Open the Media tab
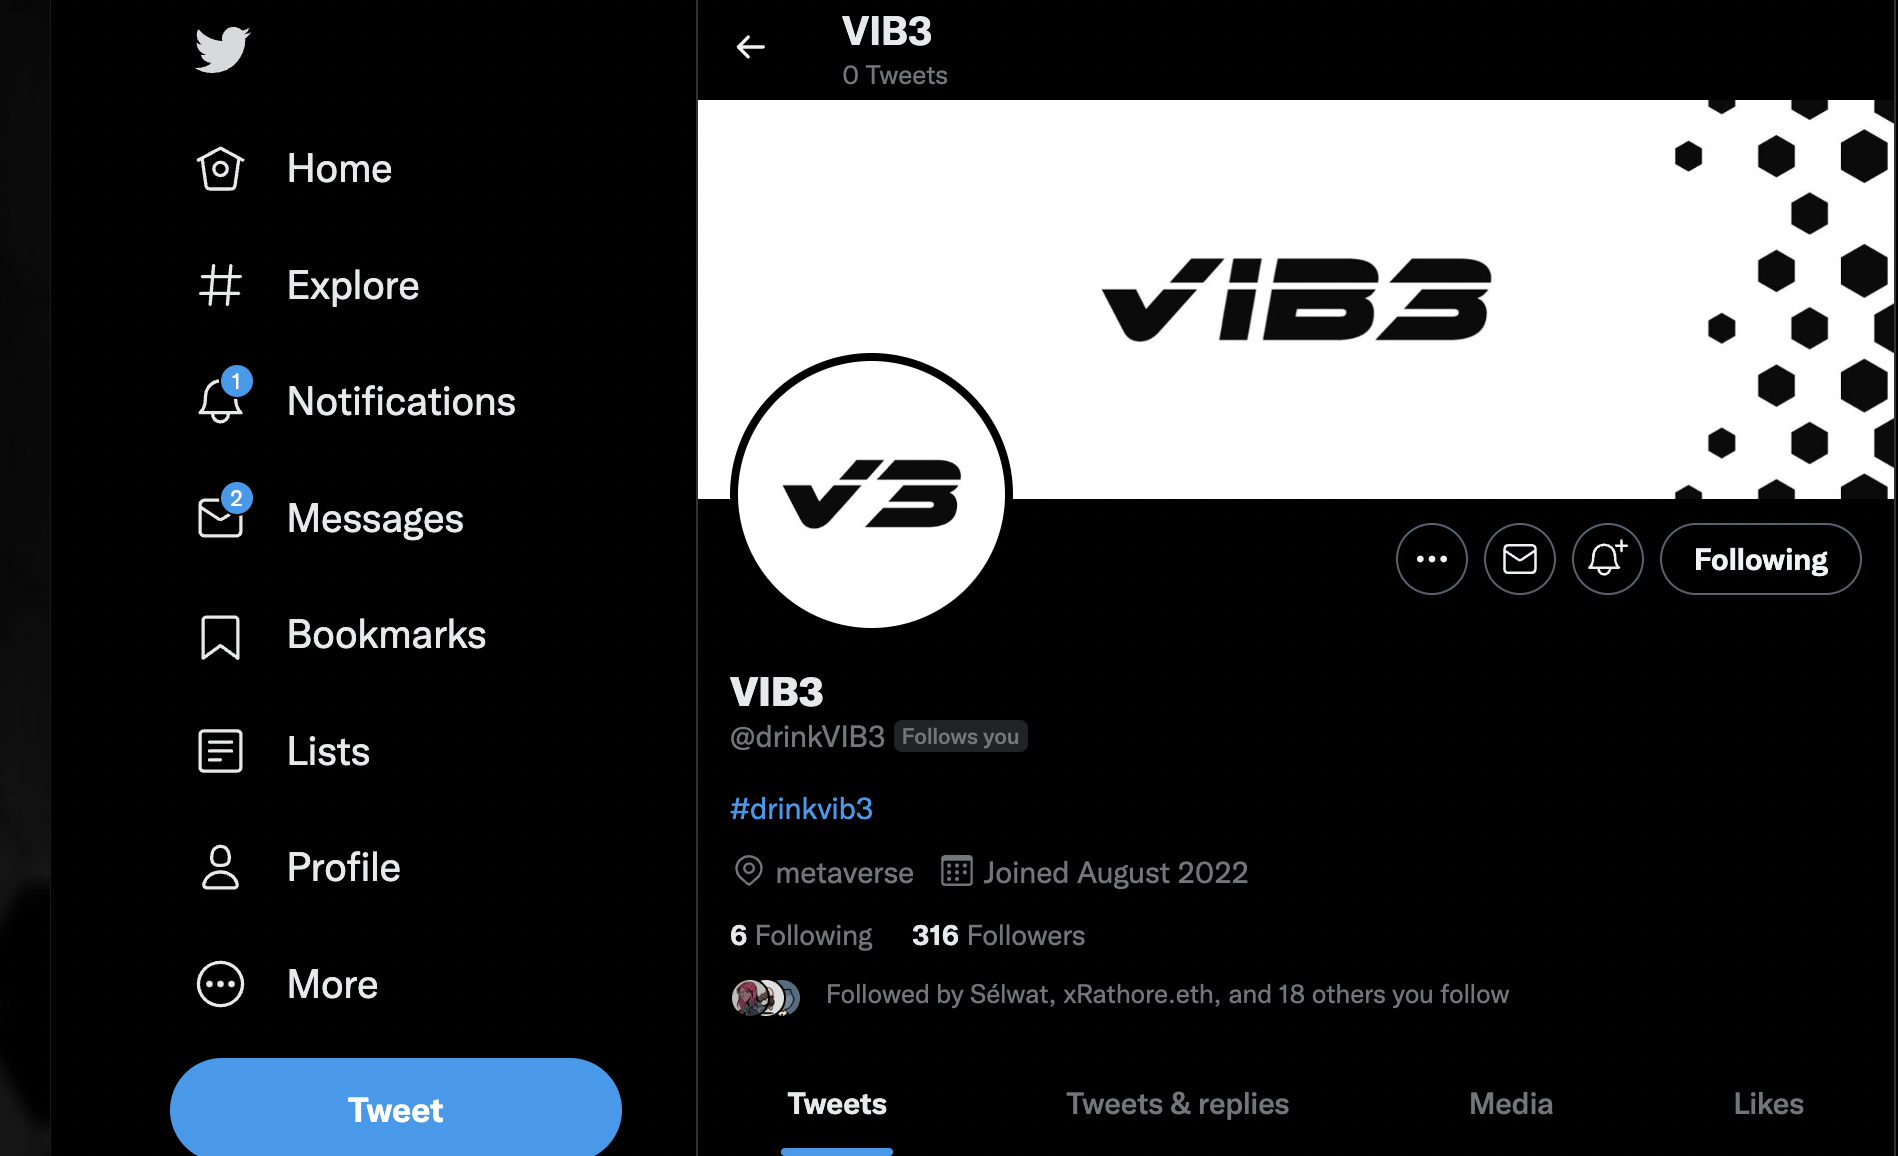 (x=1510, y=1103)
